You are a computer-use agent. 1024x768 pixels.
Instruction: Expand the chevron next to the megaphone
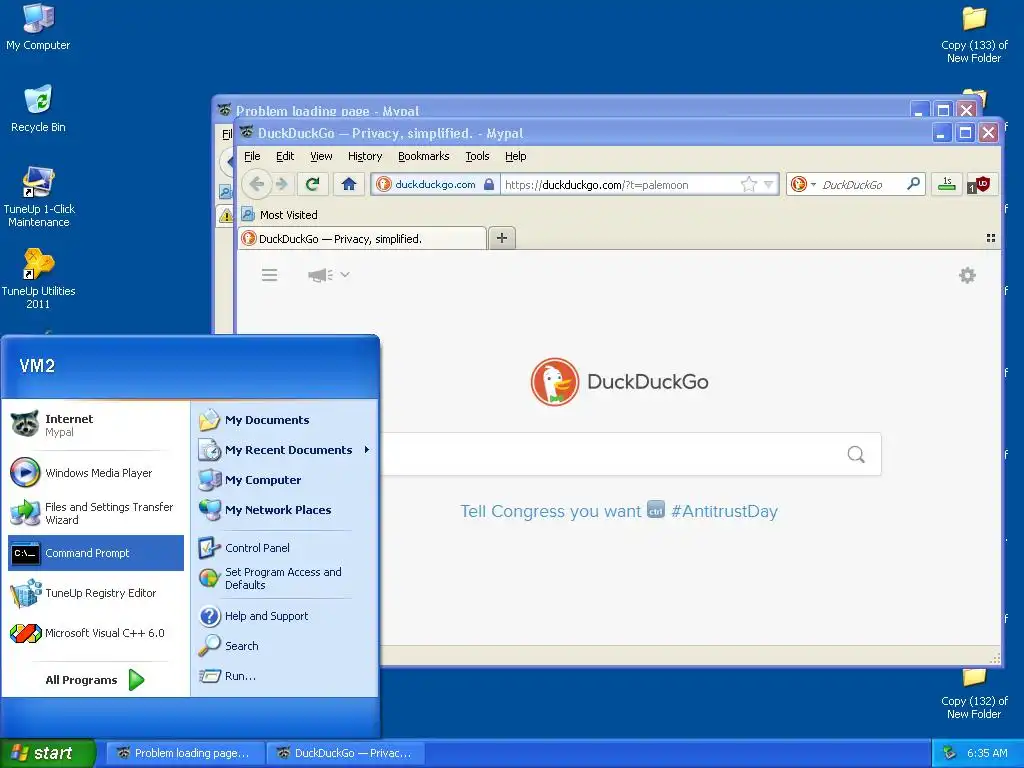pyautogui.click(x=345, y=274)
